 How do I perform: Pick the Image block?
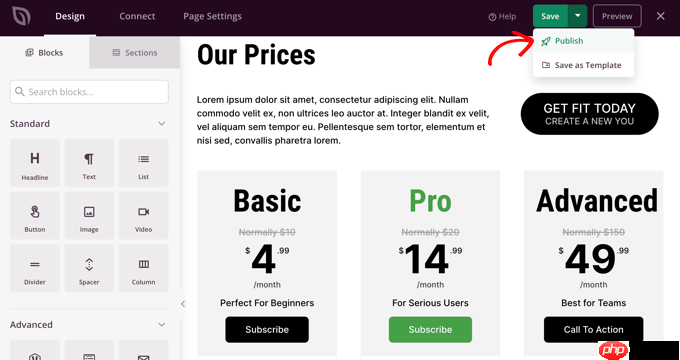[x=89, y=216]
